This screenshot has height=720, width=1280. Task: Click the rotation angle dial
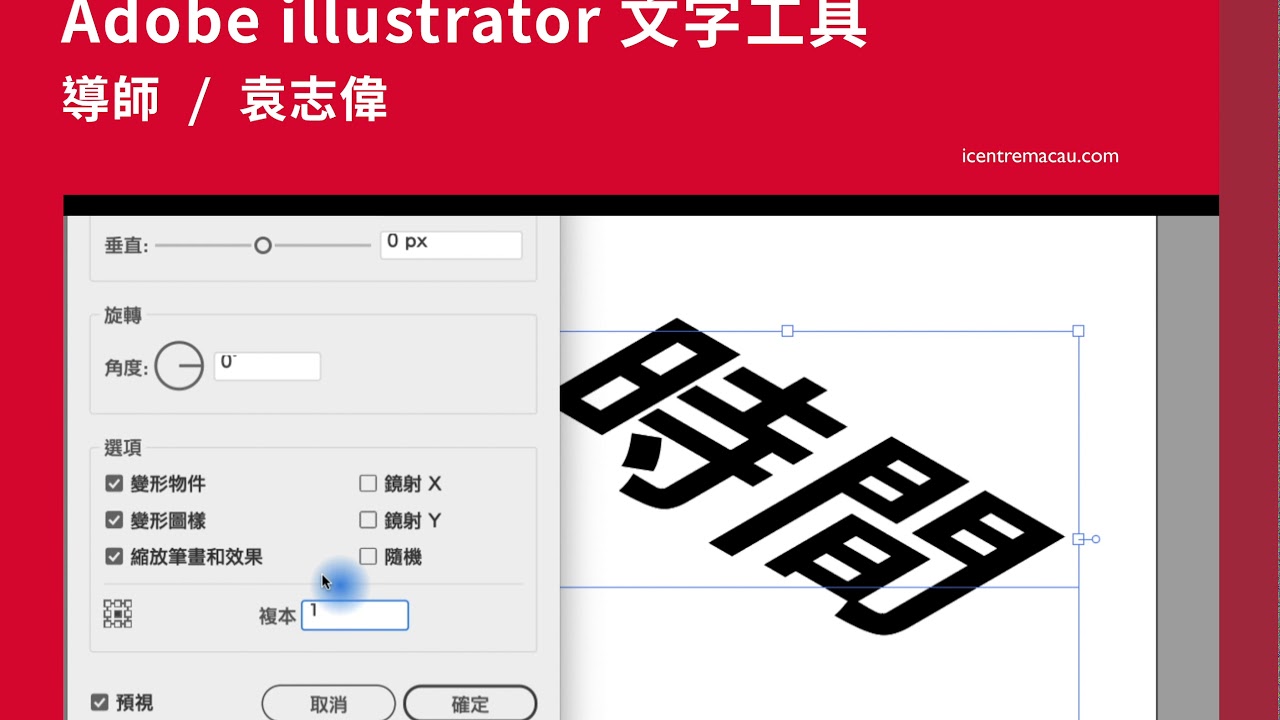[x=179, y=366]
